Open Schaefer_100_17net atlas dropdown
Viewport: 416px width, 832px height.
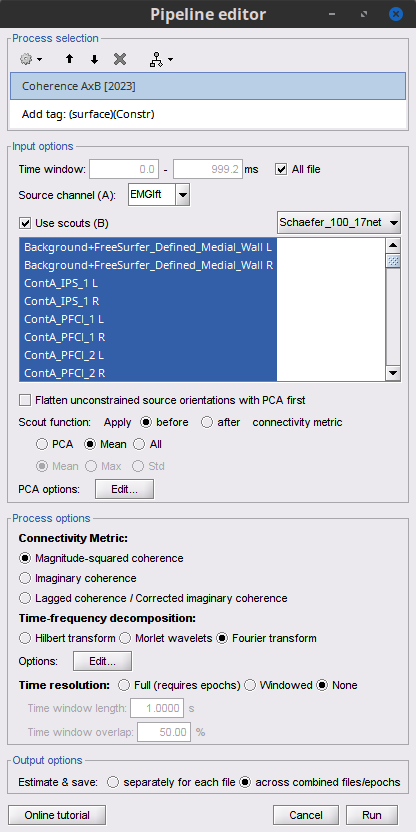pos(339,223)
